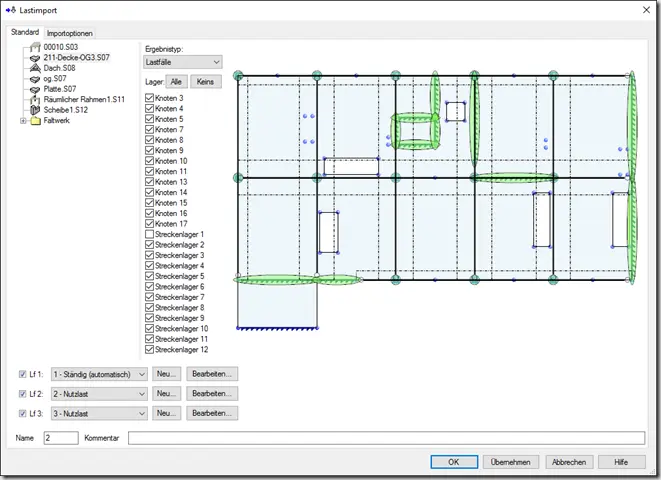The height and width of the screenshot is (480, 661).
Task: Click Neu... button in Lf 3 row
Action: pos(167,413)
